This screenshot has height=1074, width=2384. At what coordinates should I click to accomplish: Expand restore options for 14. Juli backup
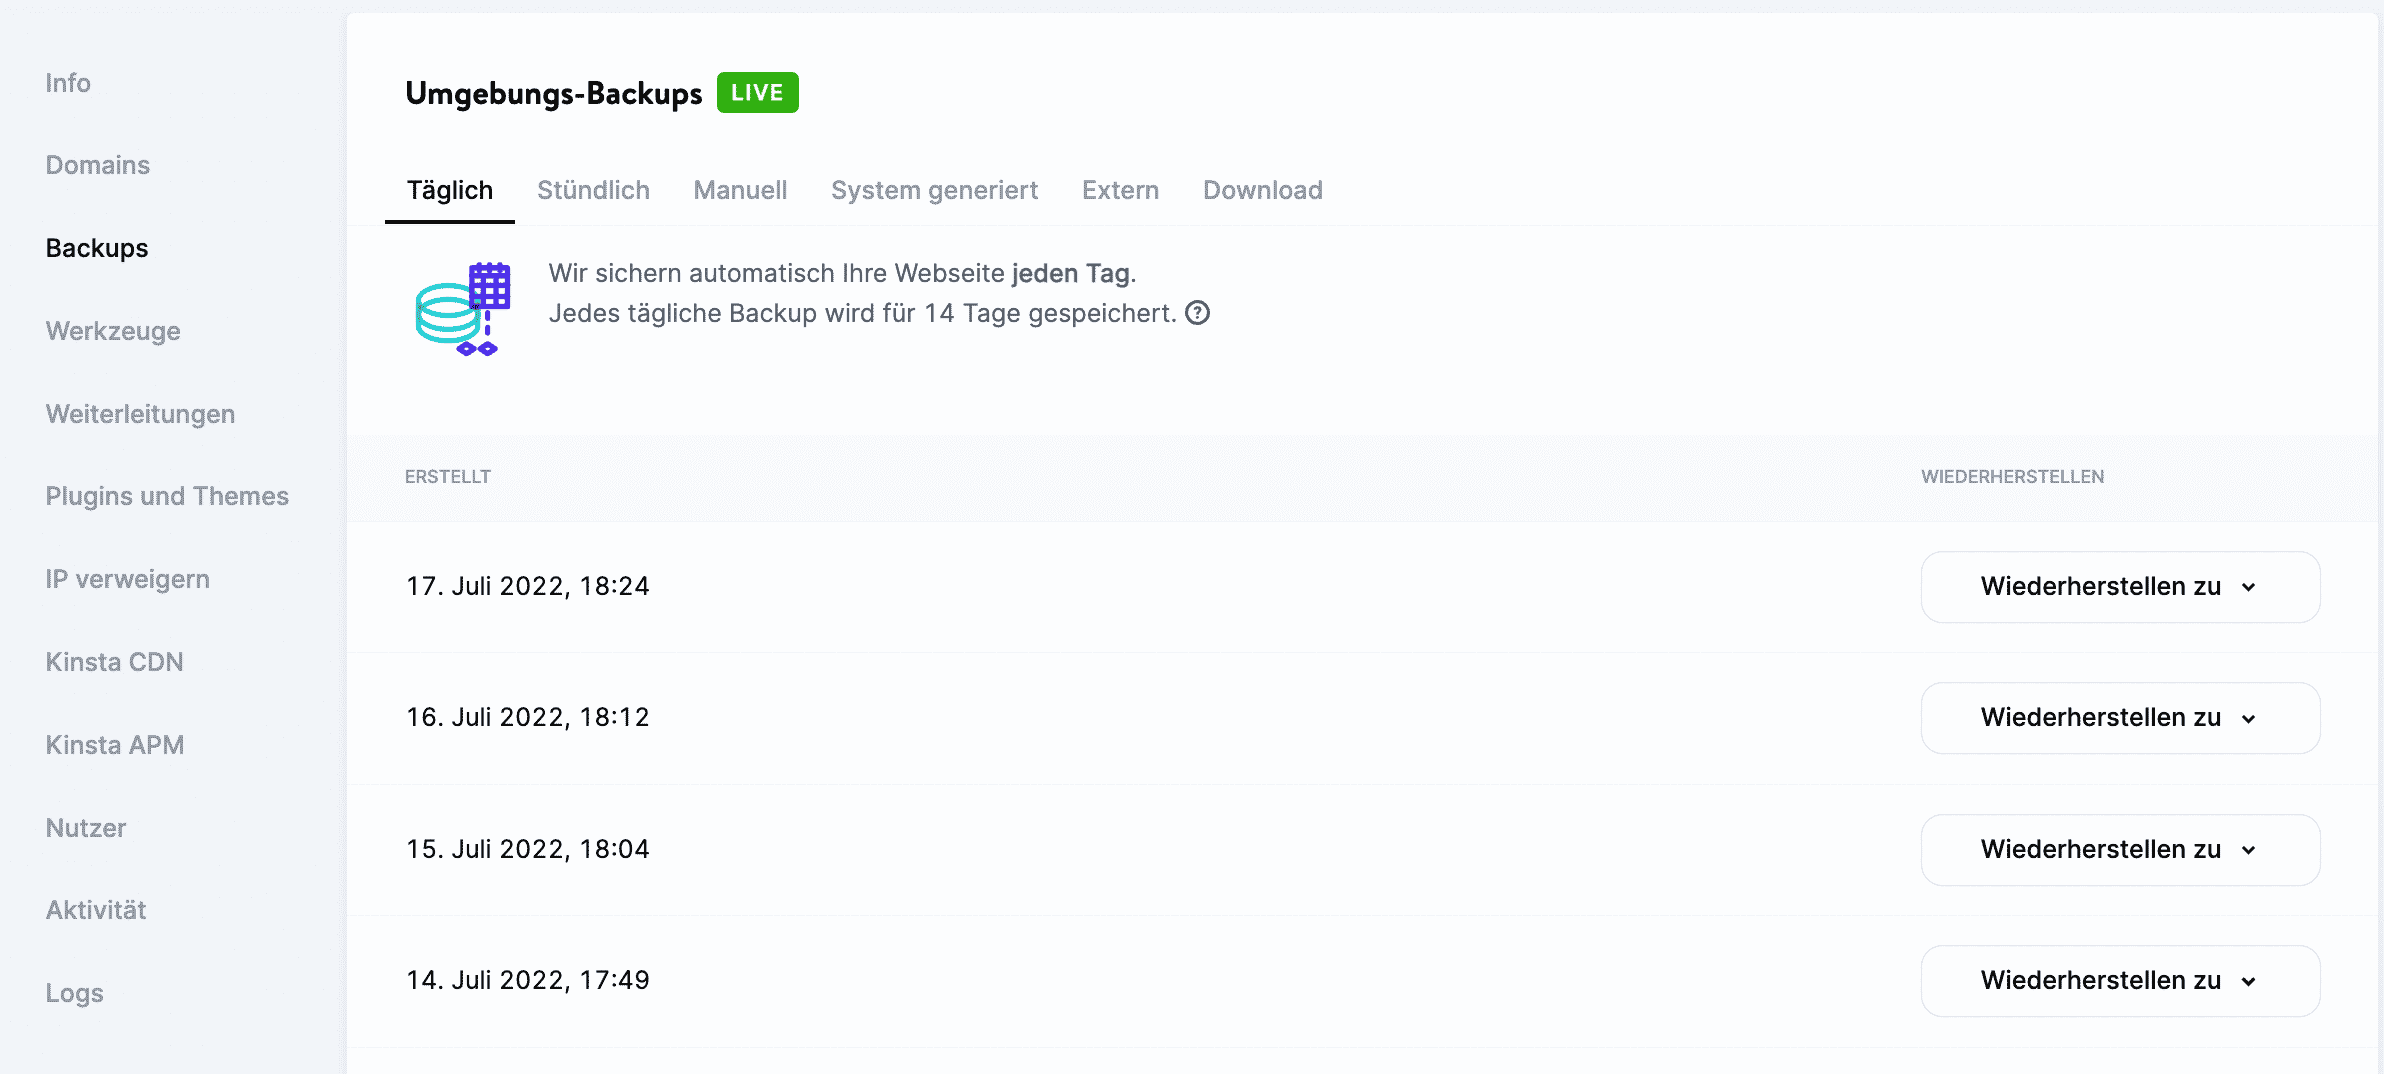click(x=2119, y=981)
